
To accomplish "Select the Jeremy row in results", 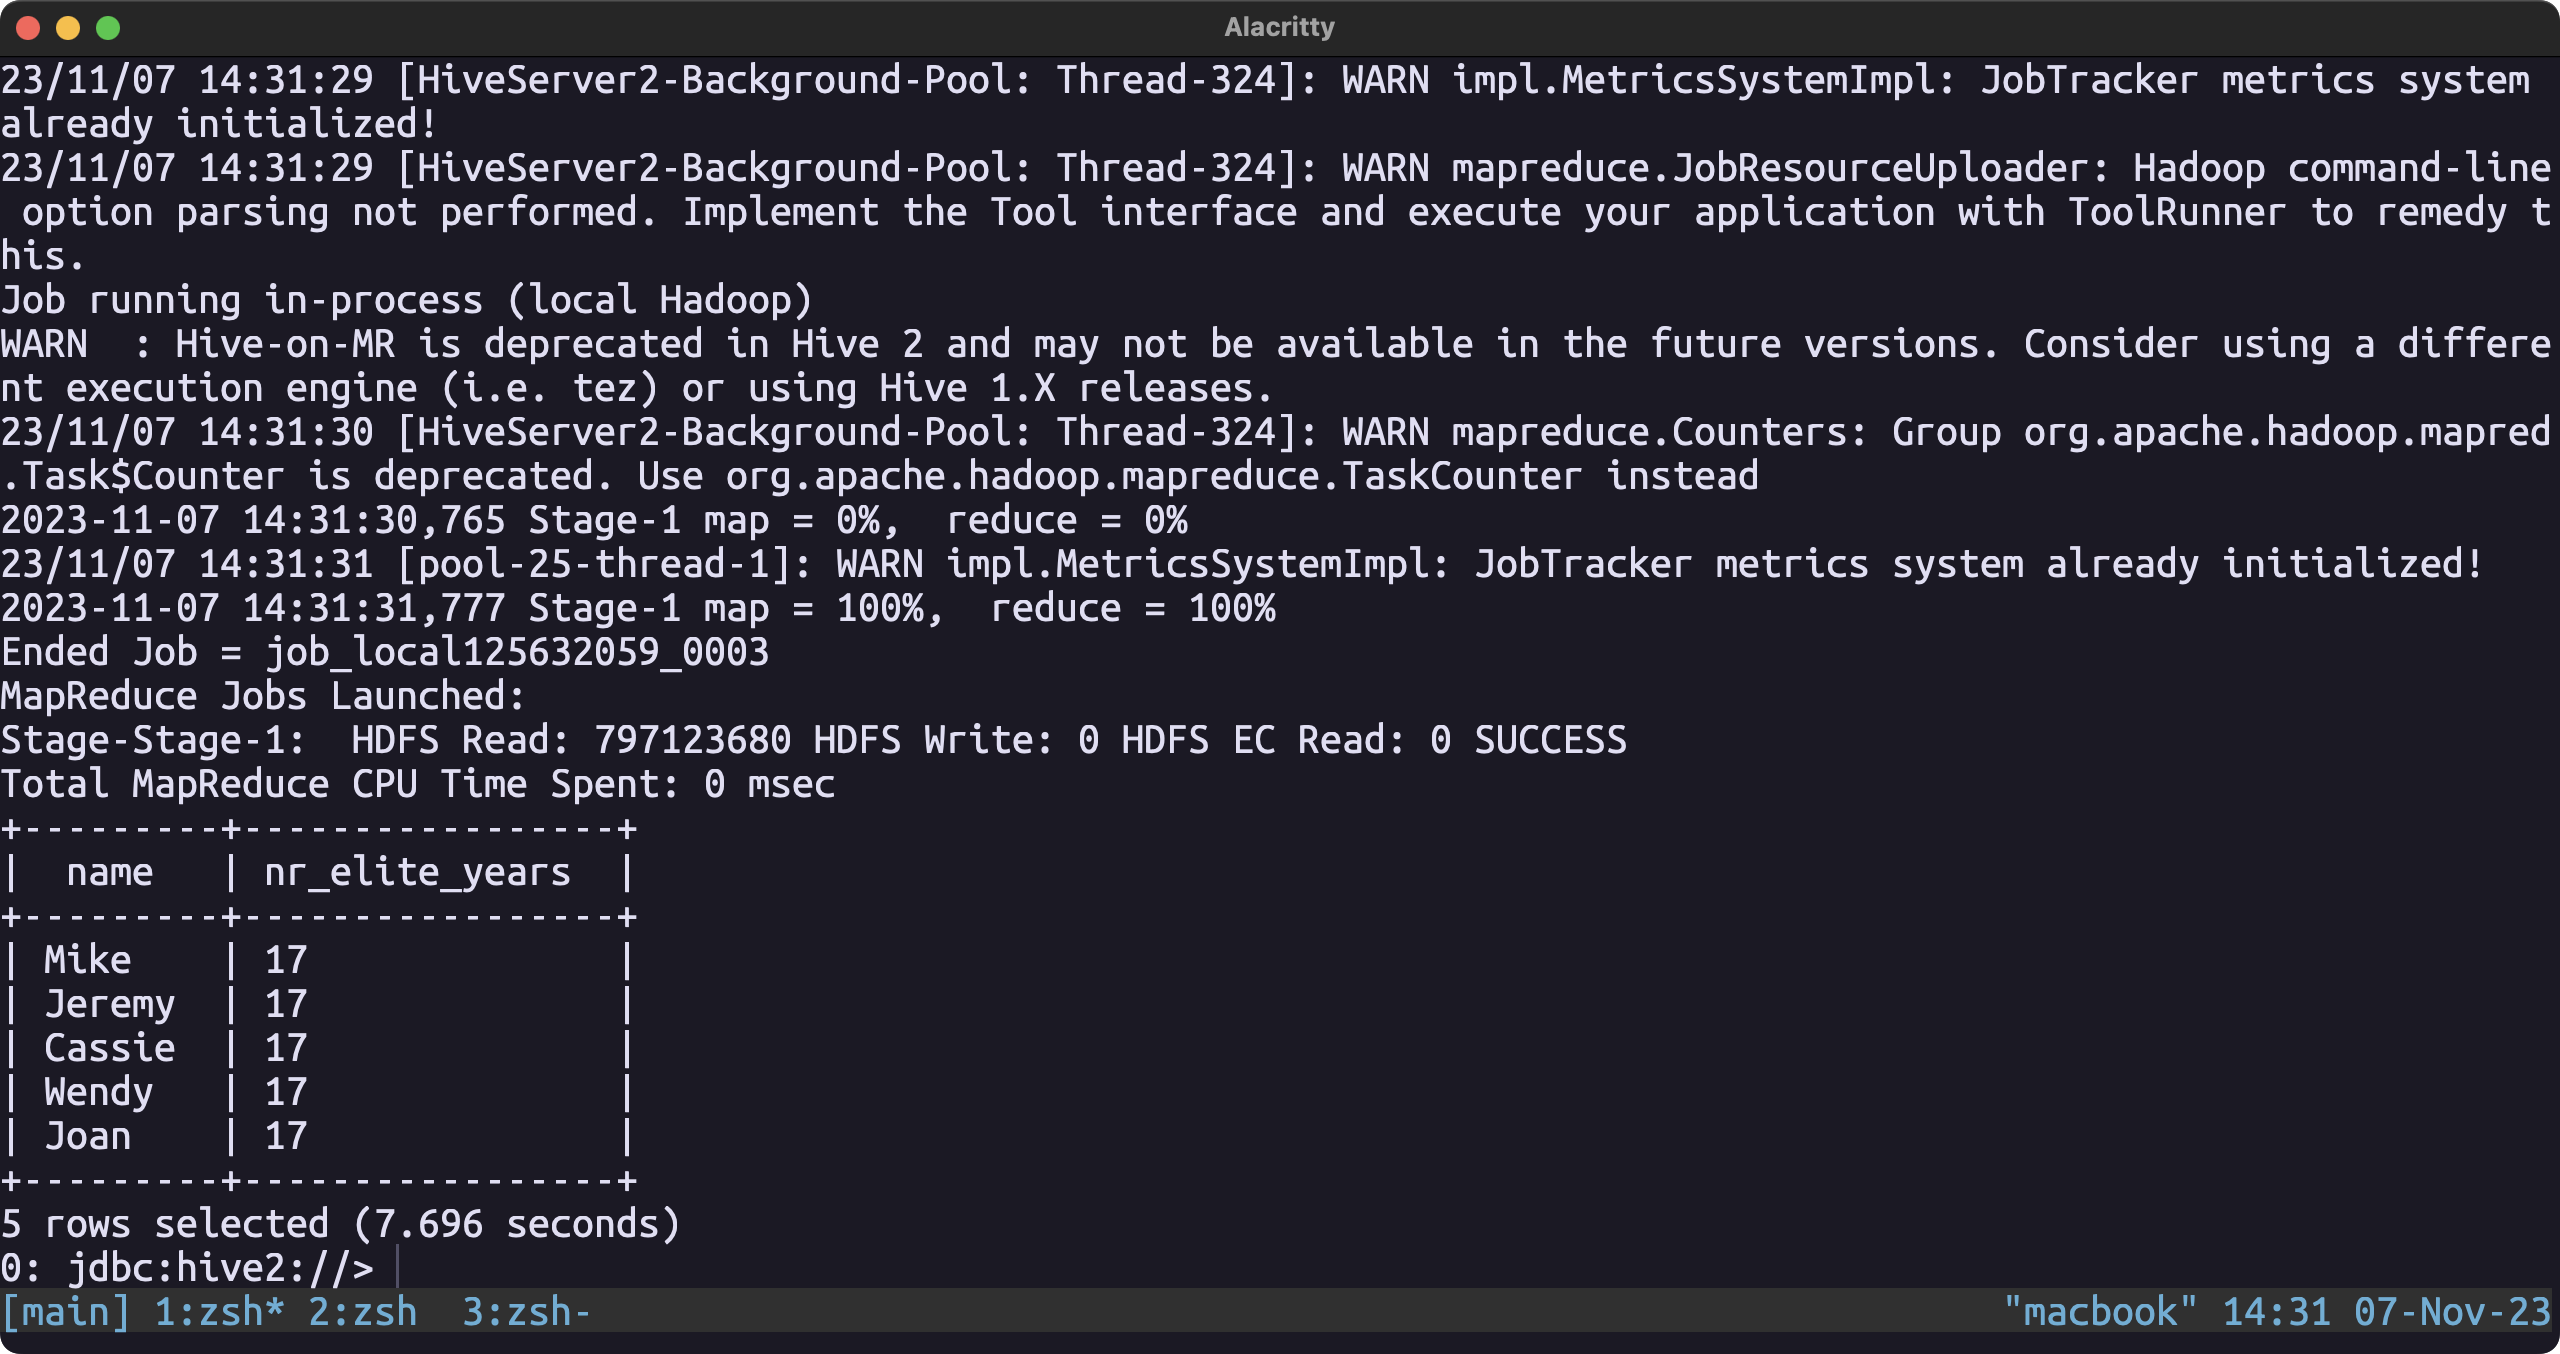I will click(110, 1004).
